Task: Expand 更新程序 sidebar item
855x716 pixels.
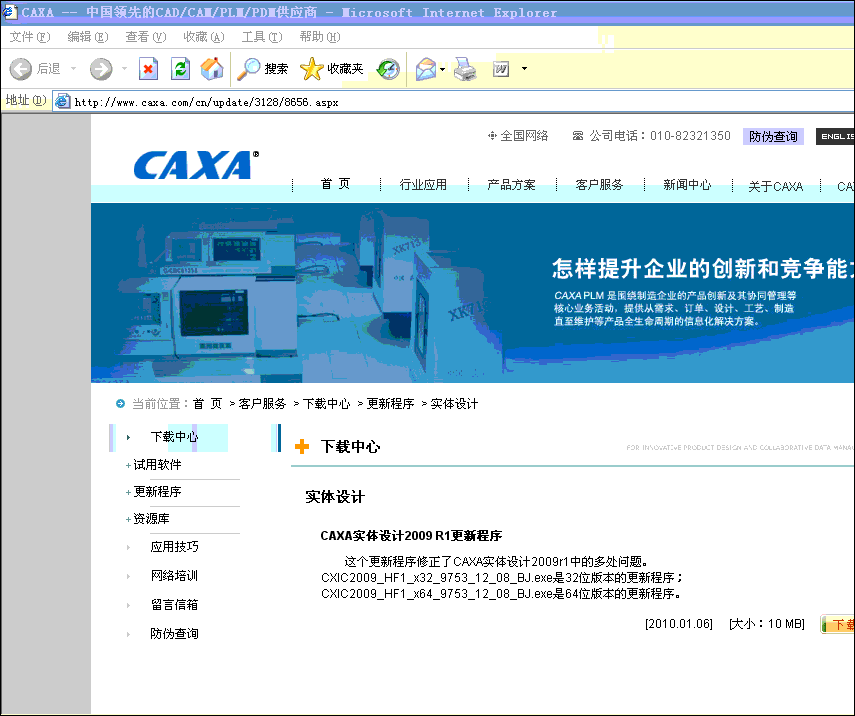Action: [157, 492]
